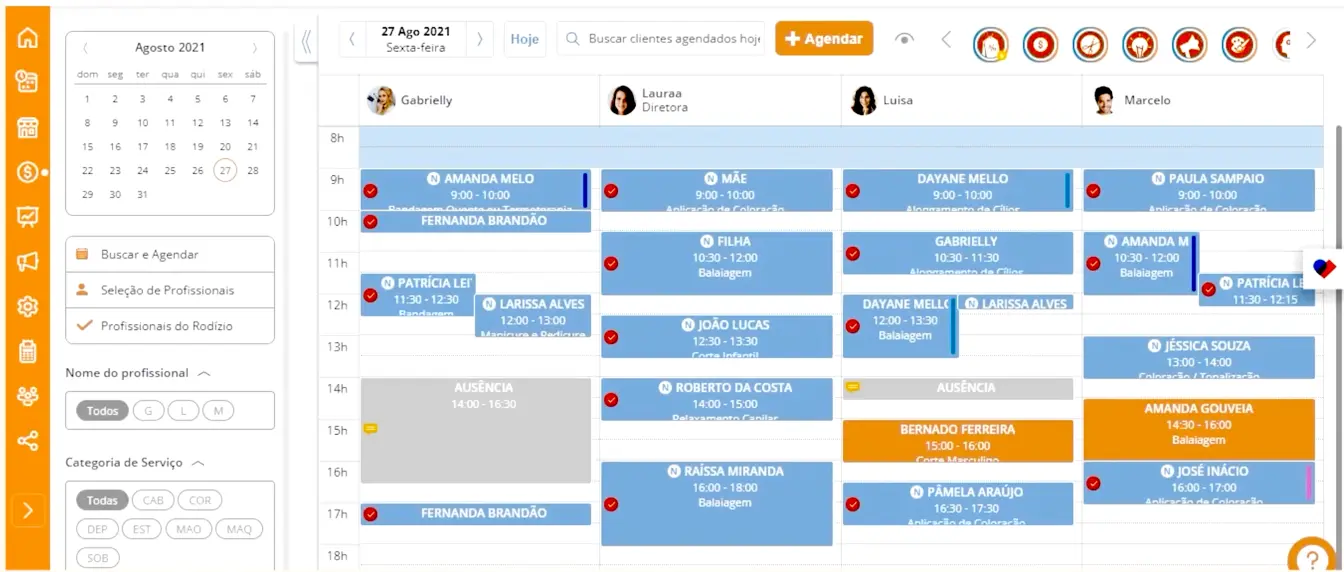This screenshot has width=1344, height=572.
Task: Open Profissionais do Rodízio menu item
Action: click(170, 326)
